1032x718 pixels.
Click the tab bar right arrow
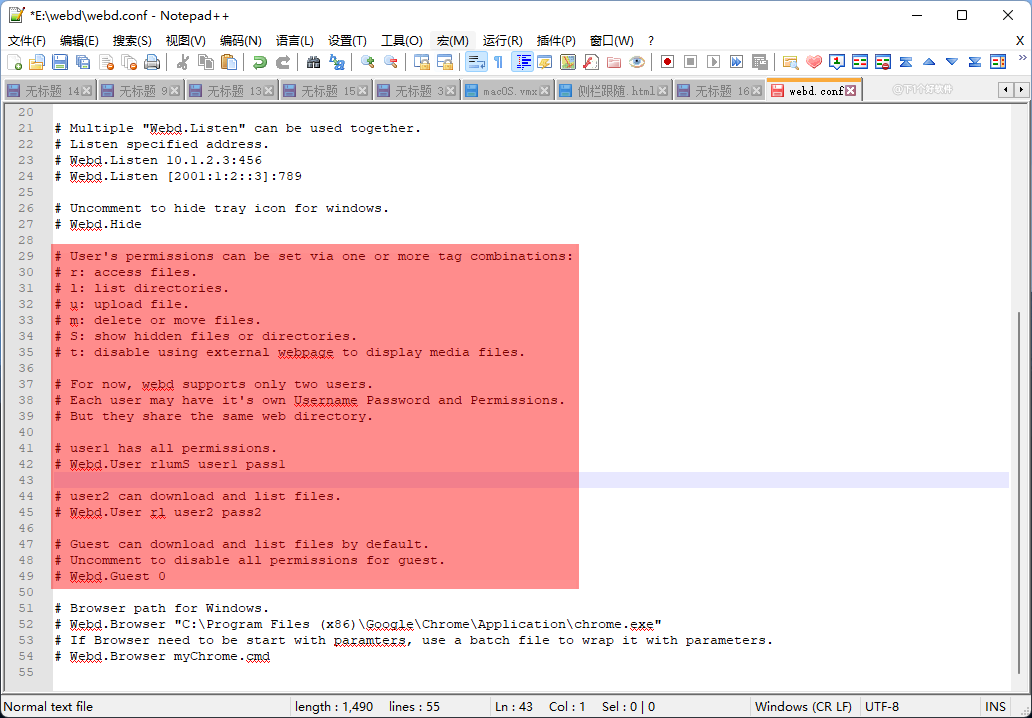(x=1021, y=90)
